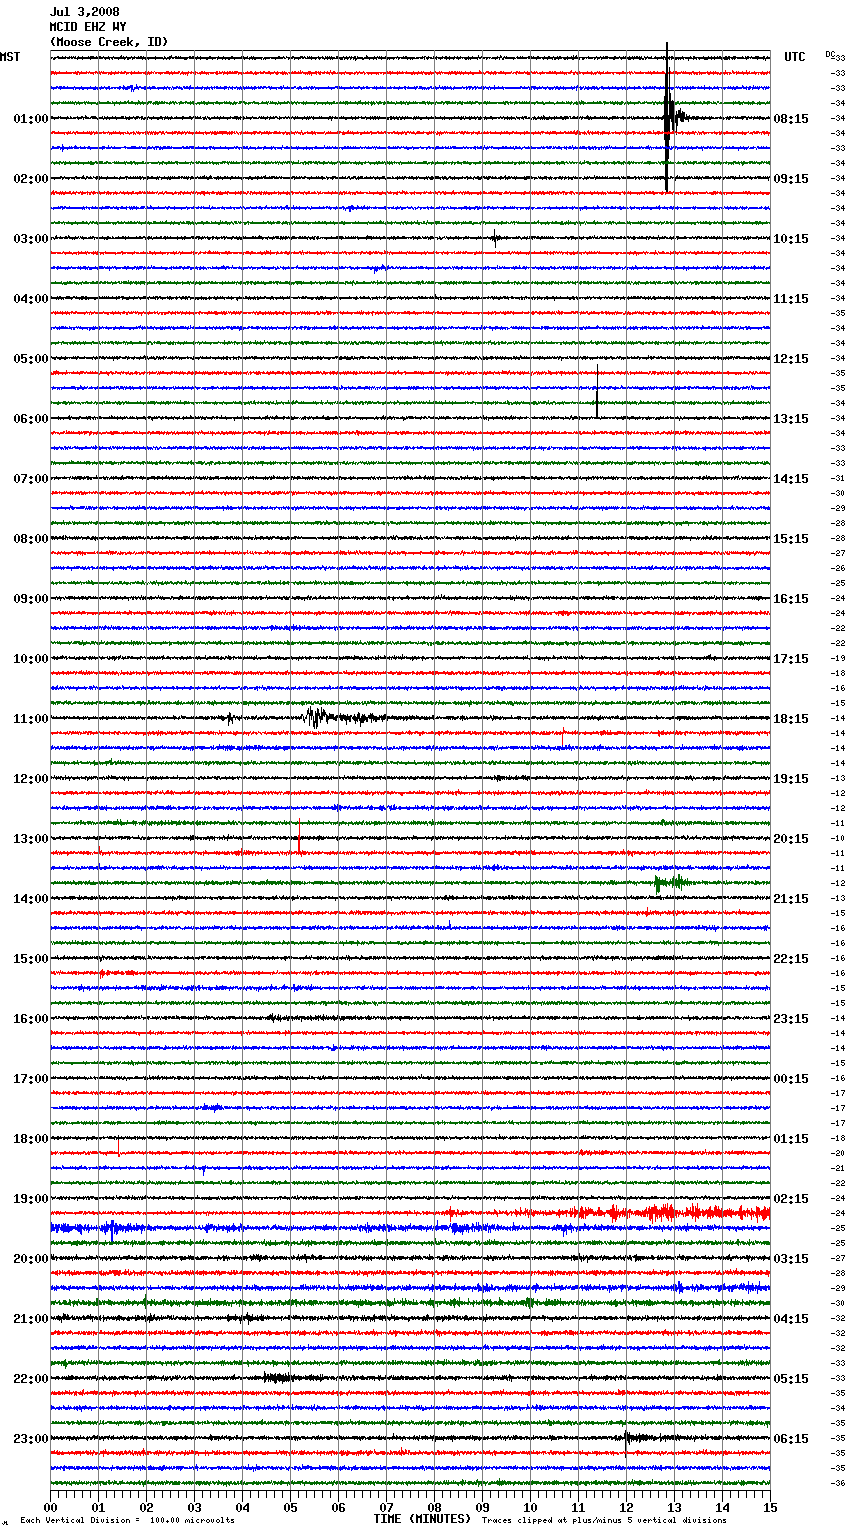Click the "Traces clipped at plus/minus 5 vertical divisions" note

coord(604,1521)
